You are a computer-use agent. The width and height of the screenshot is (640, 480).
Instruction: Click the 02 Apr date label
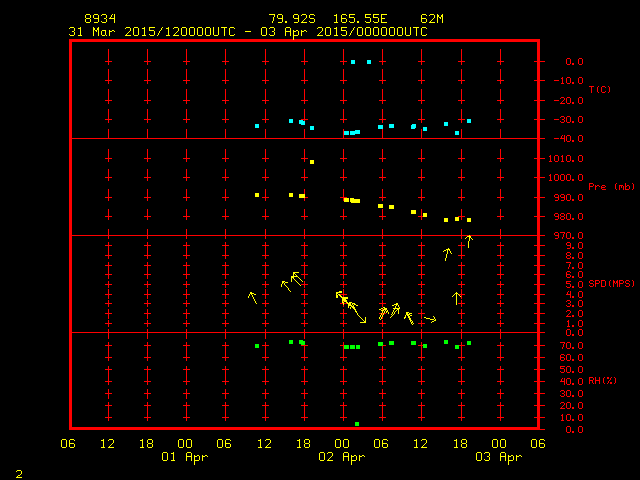click(341, 457)
